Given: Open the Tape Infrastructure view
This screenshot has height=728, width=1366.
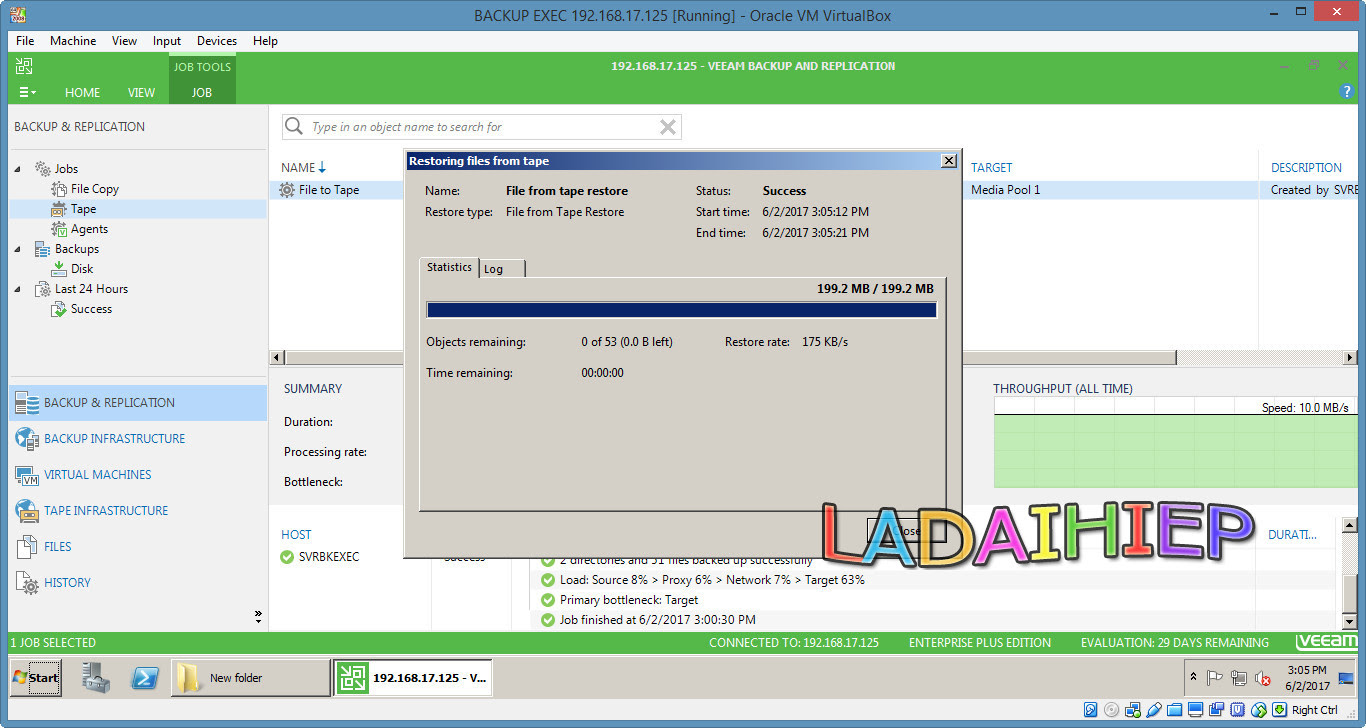Looking at the screenshot, I should tap(138, 511).
